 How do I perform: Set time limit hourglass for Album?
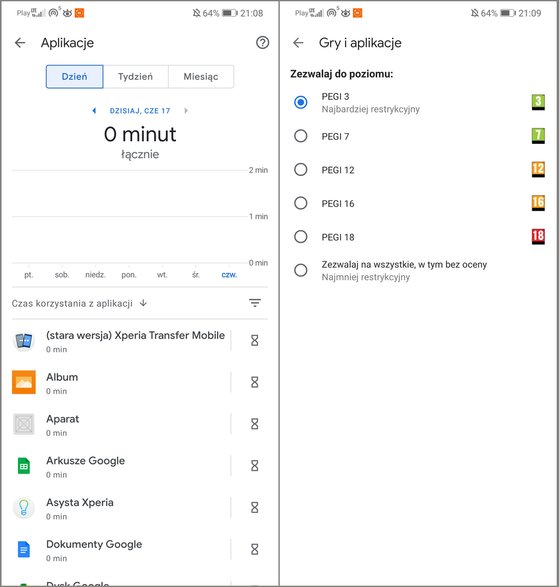255,382
